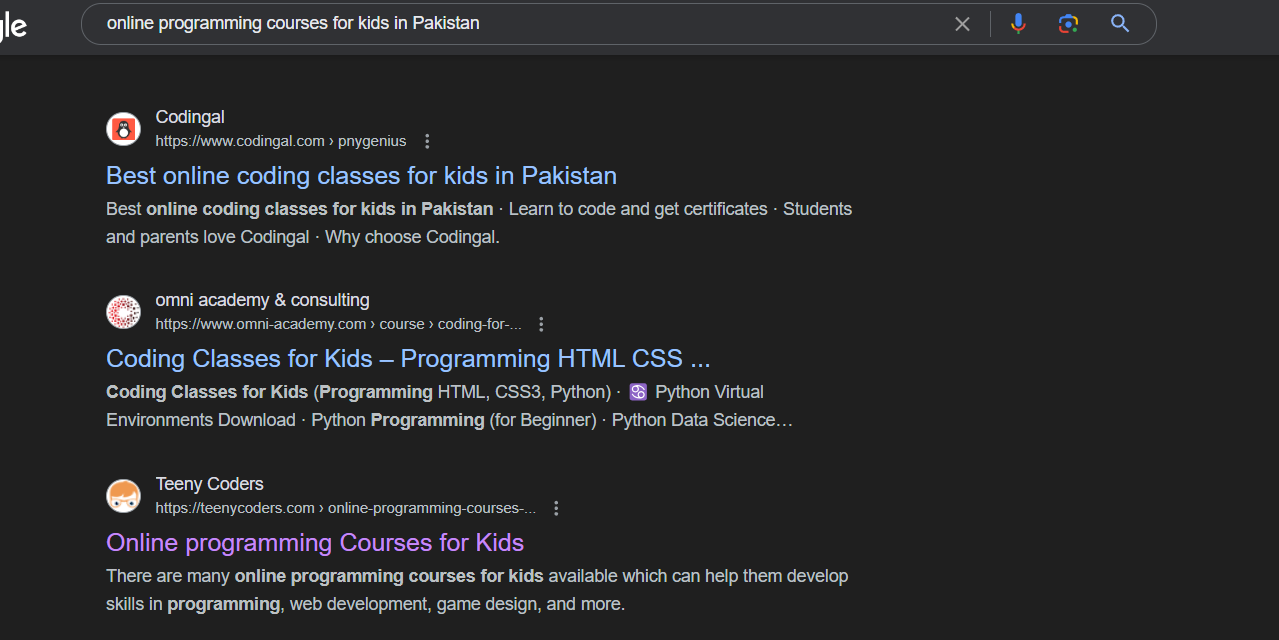Click the codingal.com pnygenius URL

pos(281,141)
